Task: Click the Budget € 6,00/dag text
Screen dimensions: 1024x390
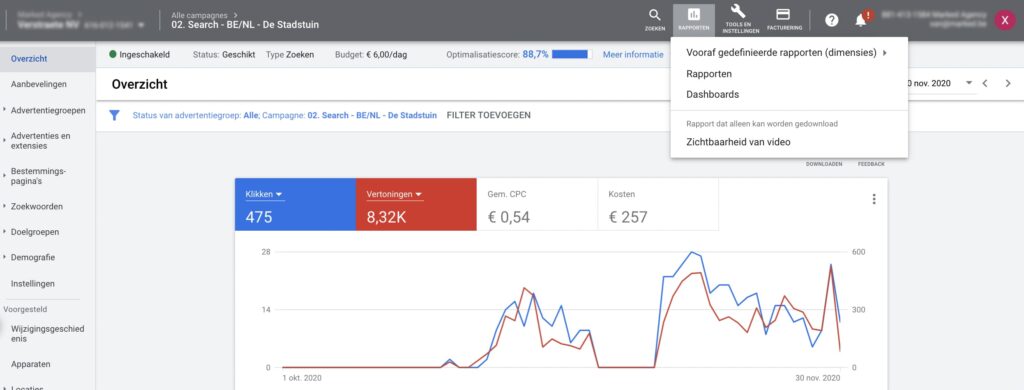Action: click(x=370, y=55)
